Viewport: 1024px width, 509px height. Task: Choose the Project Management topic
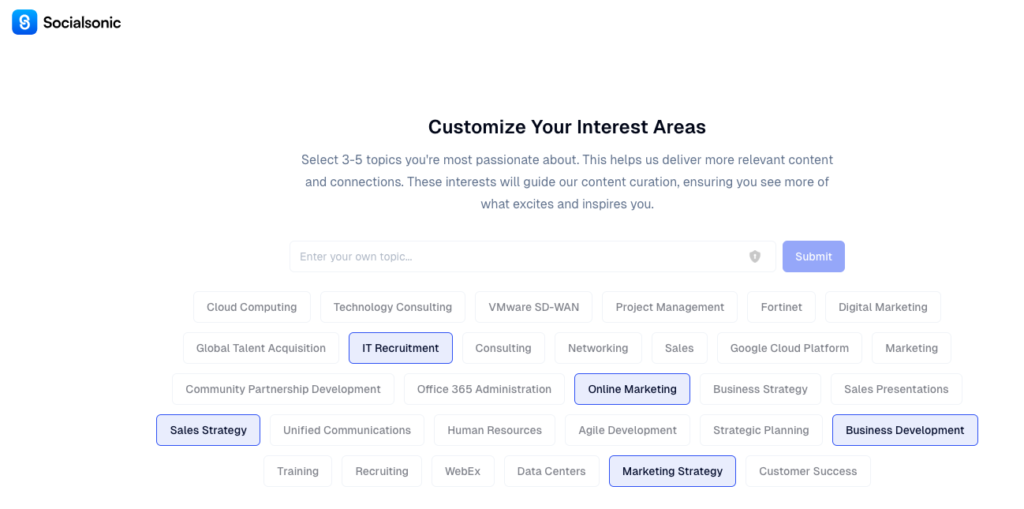(670, 307)
